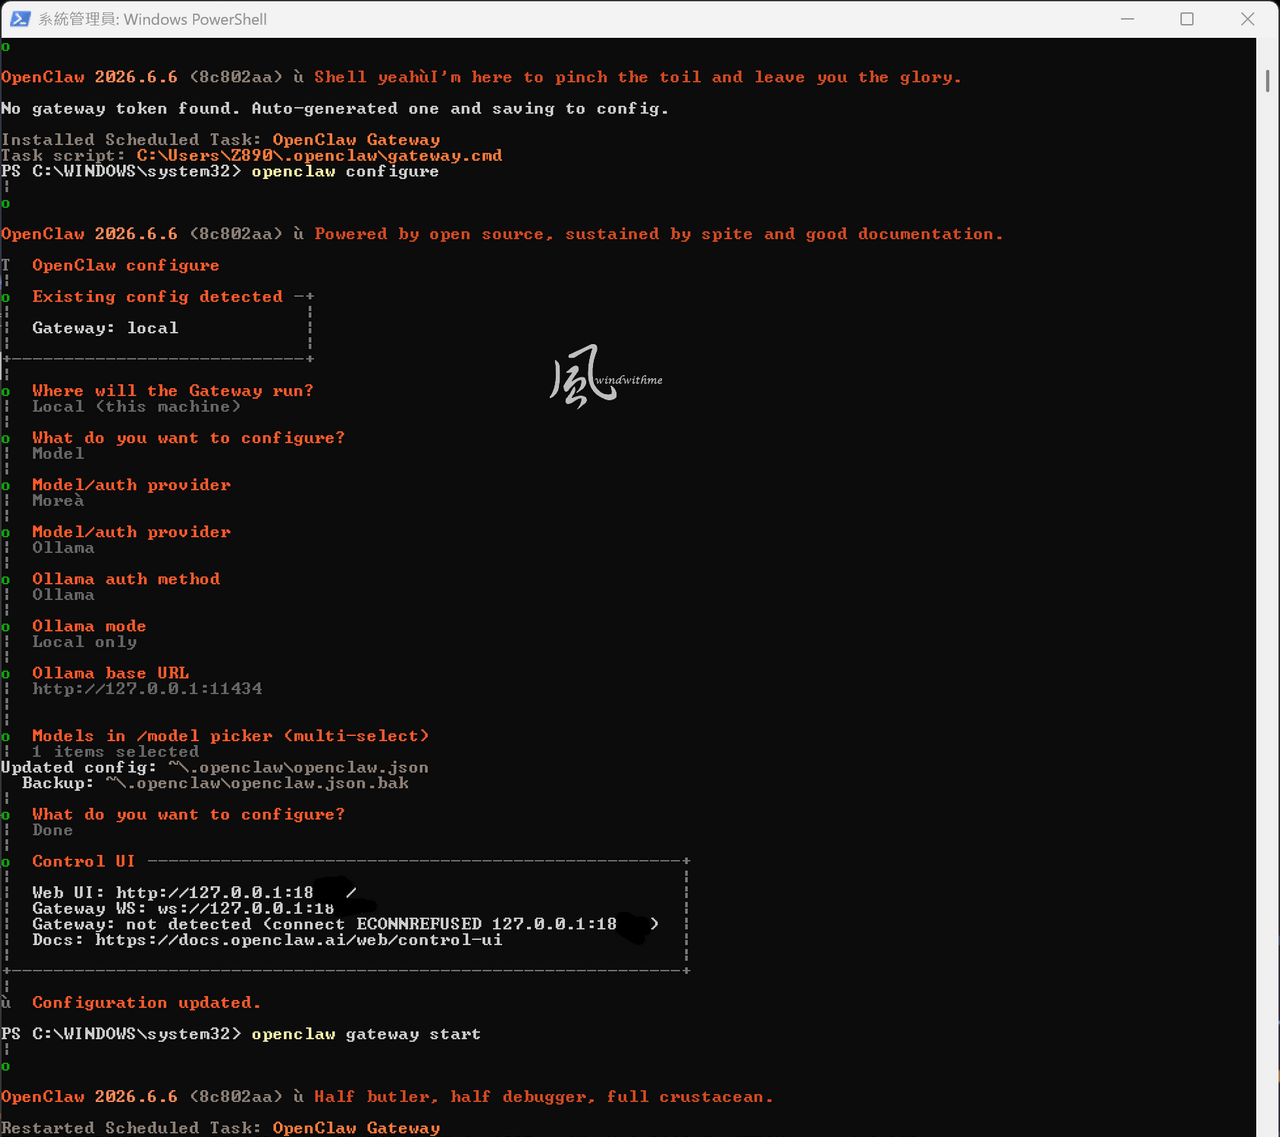The width and height of the screenshot is (1280, 1137).
Task: Click 'Ollama' answer under Ollama auth method
Action: click(x=63, y=594)
